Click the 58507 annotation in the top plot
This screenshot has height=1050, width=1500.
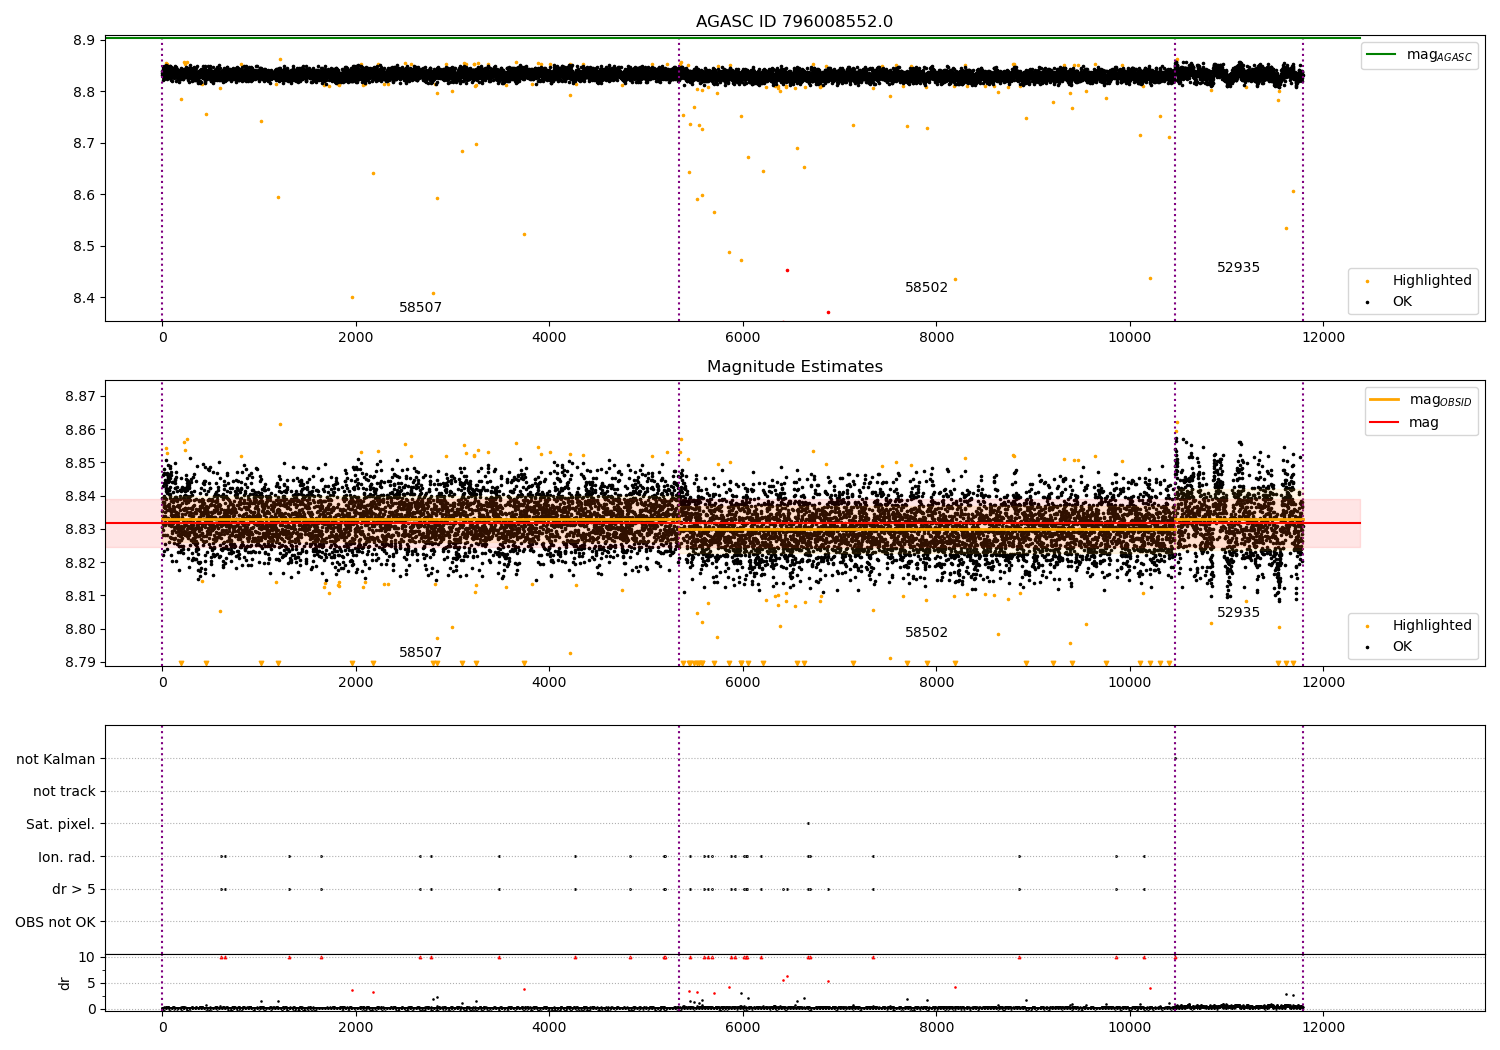[420, 307]
